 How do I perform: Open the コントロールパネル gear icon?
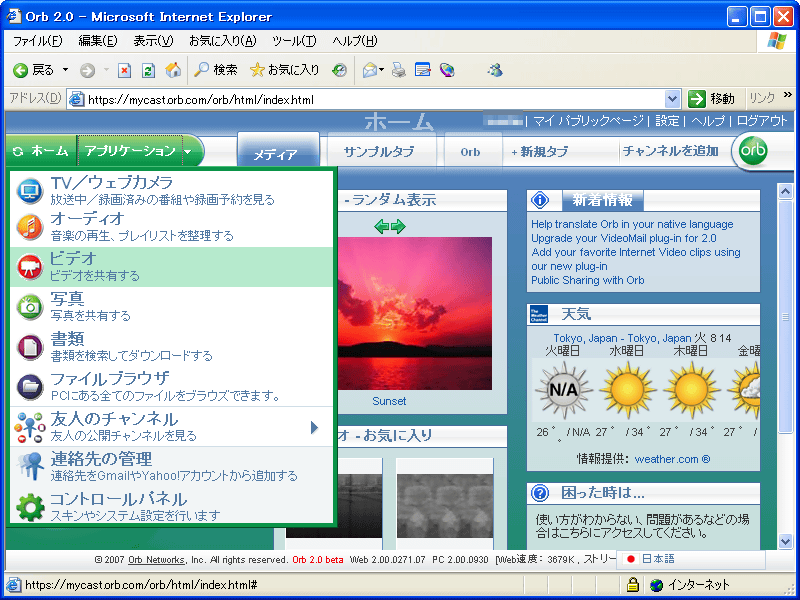30,507
